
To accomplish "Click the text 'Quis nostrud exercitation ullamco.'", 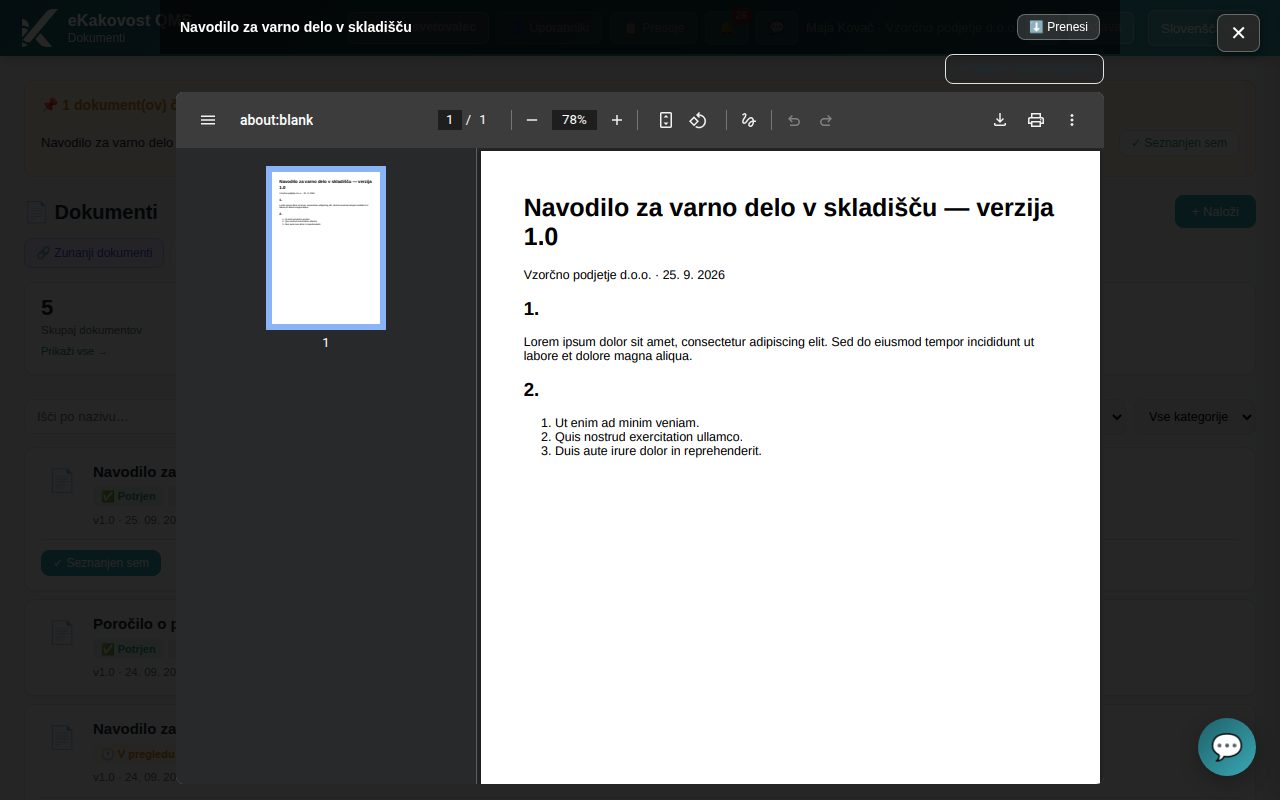I will click(649, 437).
